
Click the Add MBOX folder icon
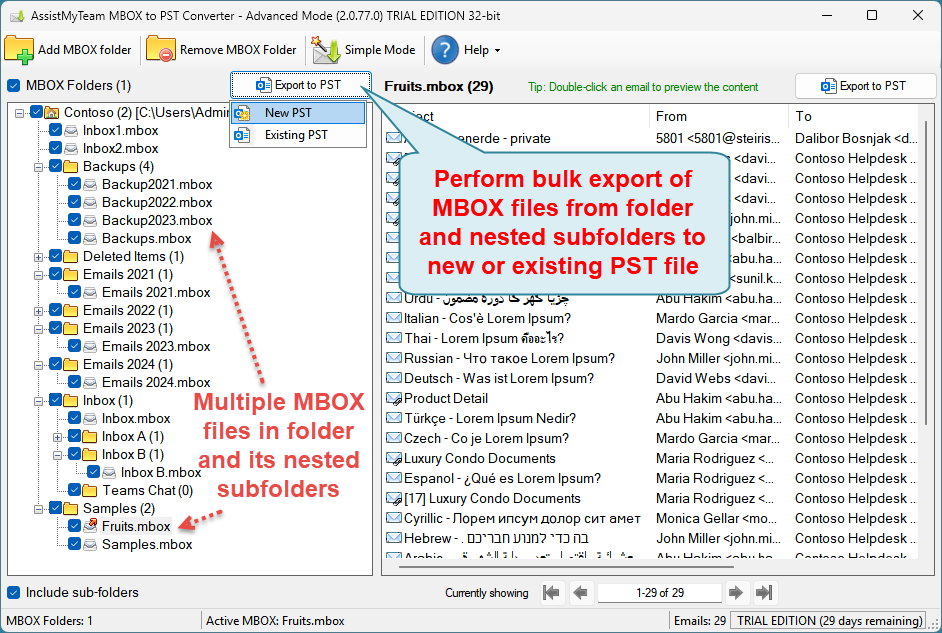pyautogui.click(x=20, y=50)
